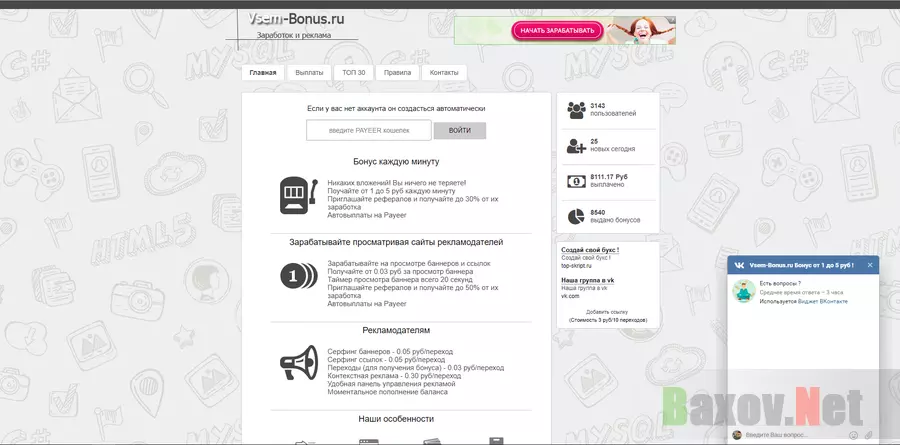Click the chat widget title 'Vsem-Bonus.ru Бонус от 1 до 5 руб !'
The image size is (900, 445).
(801, 265)
